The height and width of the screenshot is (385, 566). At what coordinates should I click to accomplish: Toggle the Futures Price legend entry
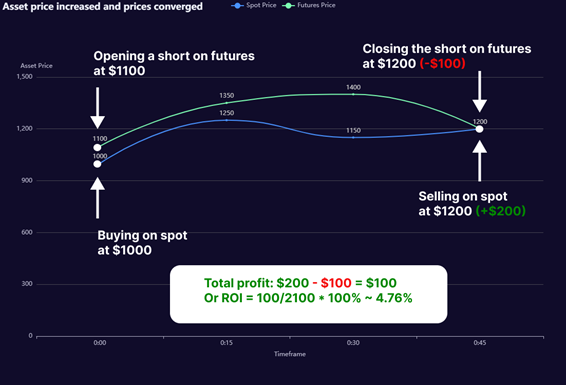(309, 5)
